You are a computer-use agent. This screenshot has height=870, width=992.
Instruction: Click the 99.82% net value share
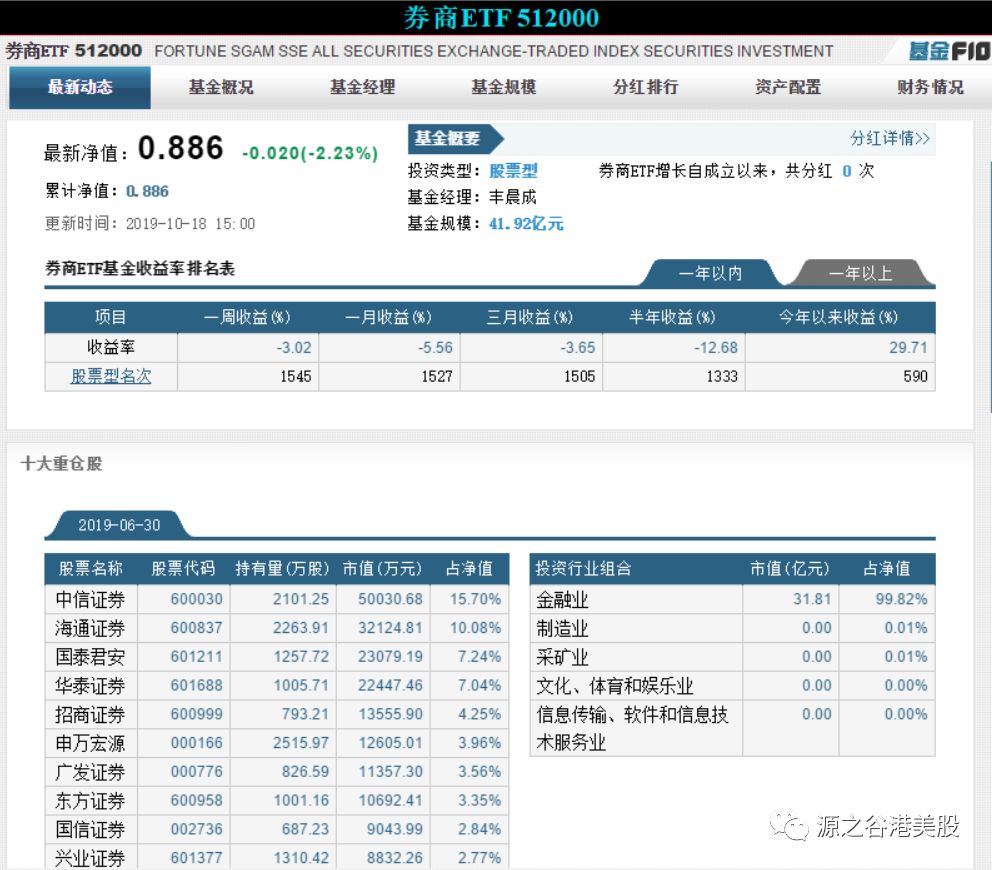(902, 599)
